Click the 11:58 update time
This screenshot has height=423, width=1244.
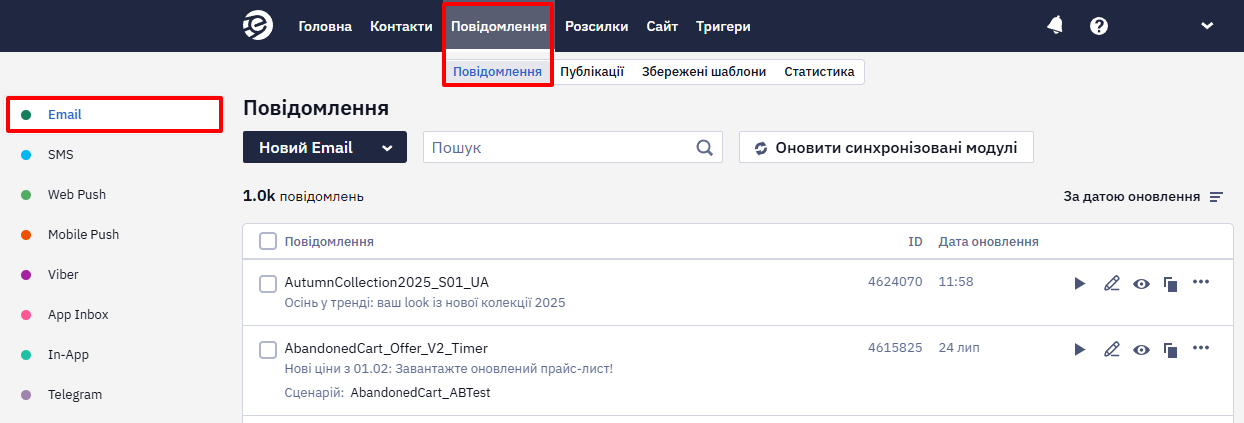tap(956, 282)
